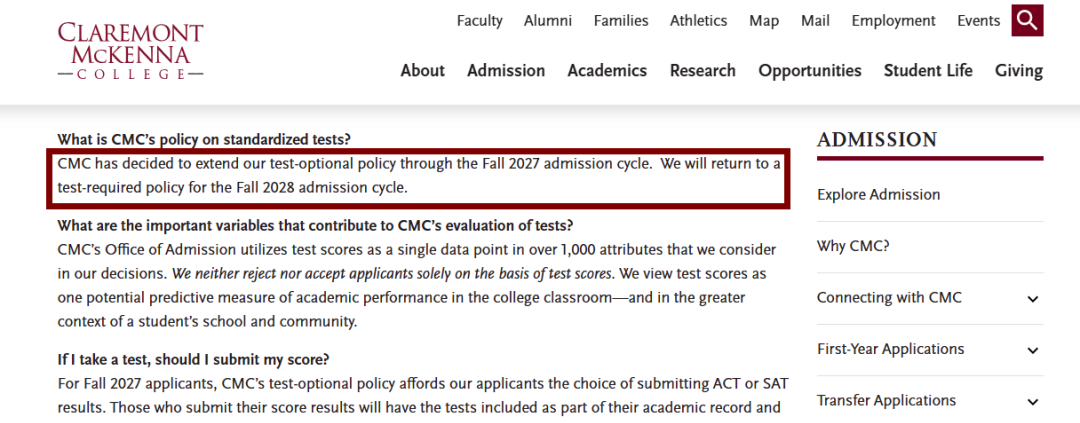Visit the Faculty link
The height and width of the screenshot is (423, 1080).
(480, 21)
